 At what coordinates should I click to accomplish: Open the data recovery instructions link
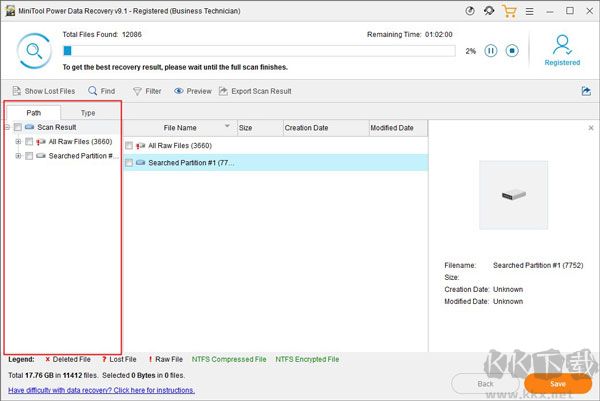tap(101, 390)
